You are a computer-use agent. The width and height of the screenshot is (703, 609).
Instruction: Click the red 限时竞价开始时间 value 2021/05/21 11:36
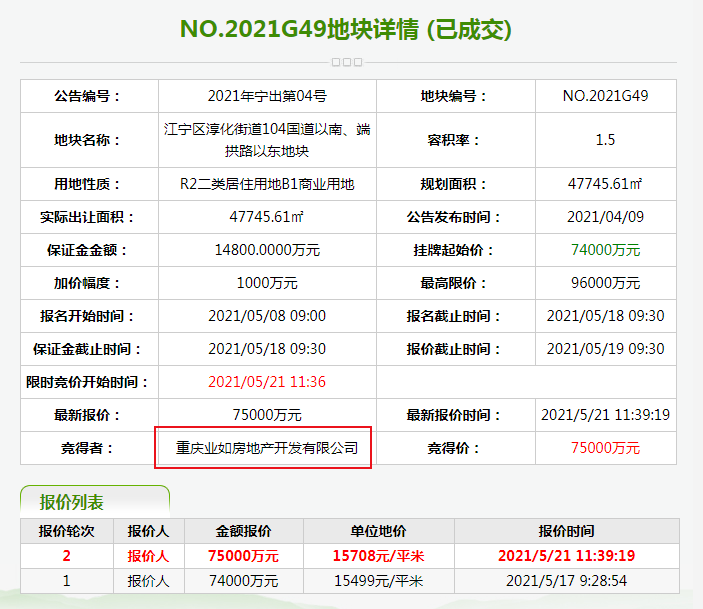point(267,382)
